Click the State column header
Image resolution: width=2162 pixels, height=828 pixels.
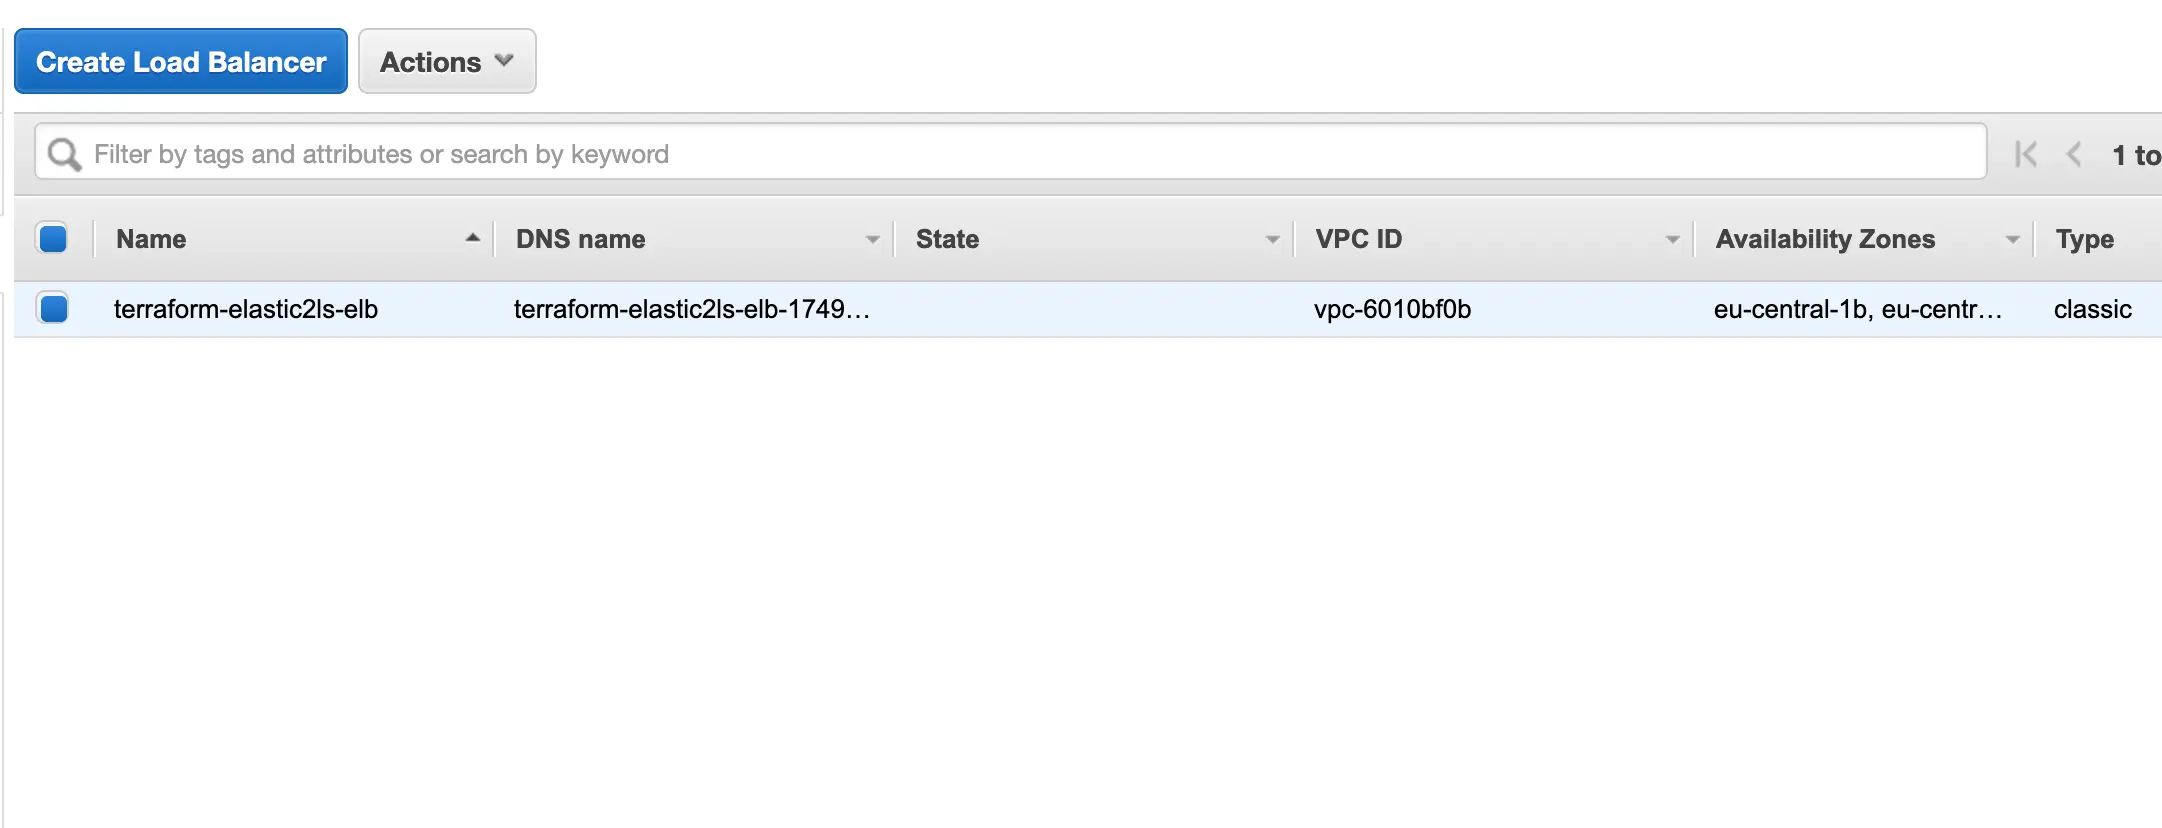[946, 238]
